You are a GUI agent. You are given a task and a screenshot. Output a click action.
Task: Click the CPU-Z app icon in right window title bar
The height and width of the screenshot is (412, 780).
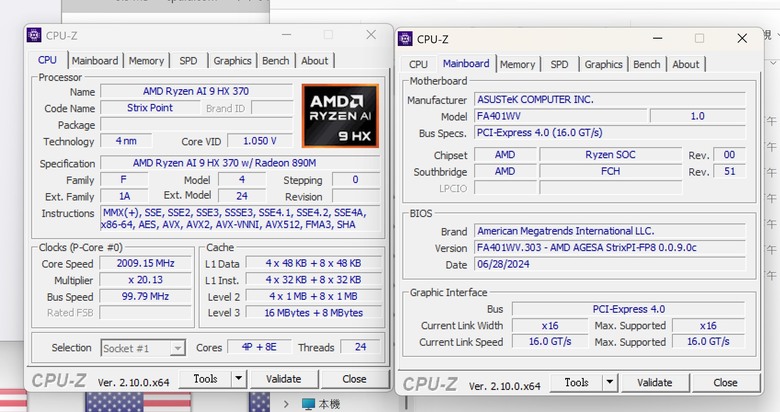405,39
